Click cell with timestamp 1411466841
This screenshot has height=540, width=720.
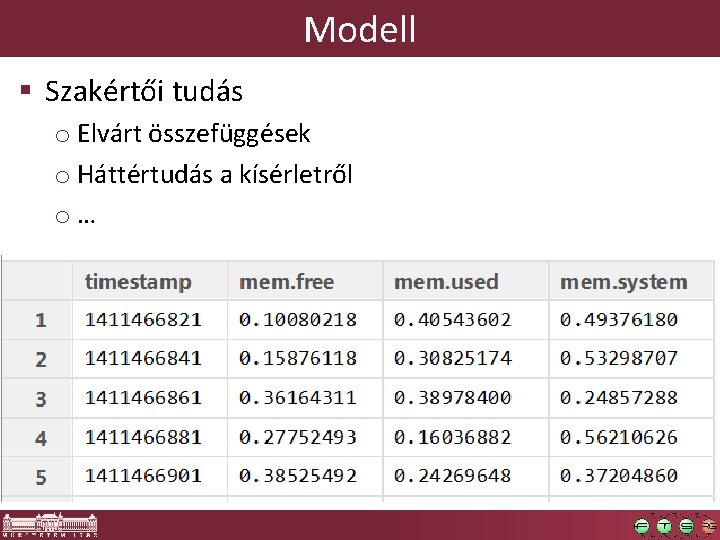click(150, 359)
